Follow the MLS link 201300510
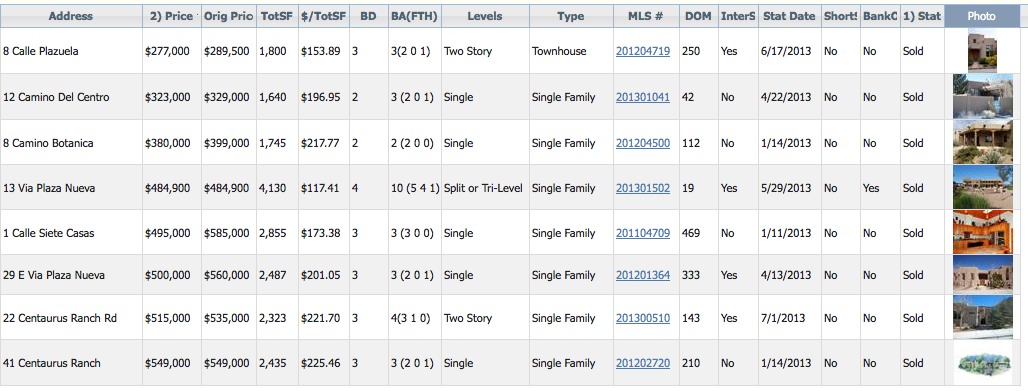1028x391 pixels. (x=642, y=318)
